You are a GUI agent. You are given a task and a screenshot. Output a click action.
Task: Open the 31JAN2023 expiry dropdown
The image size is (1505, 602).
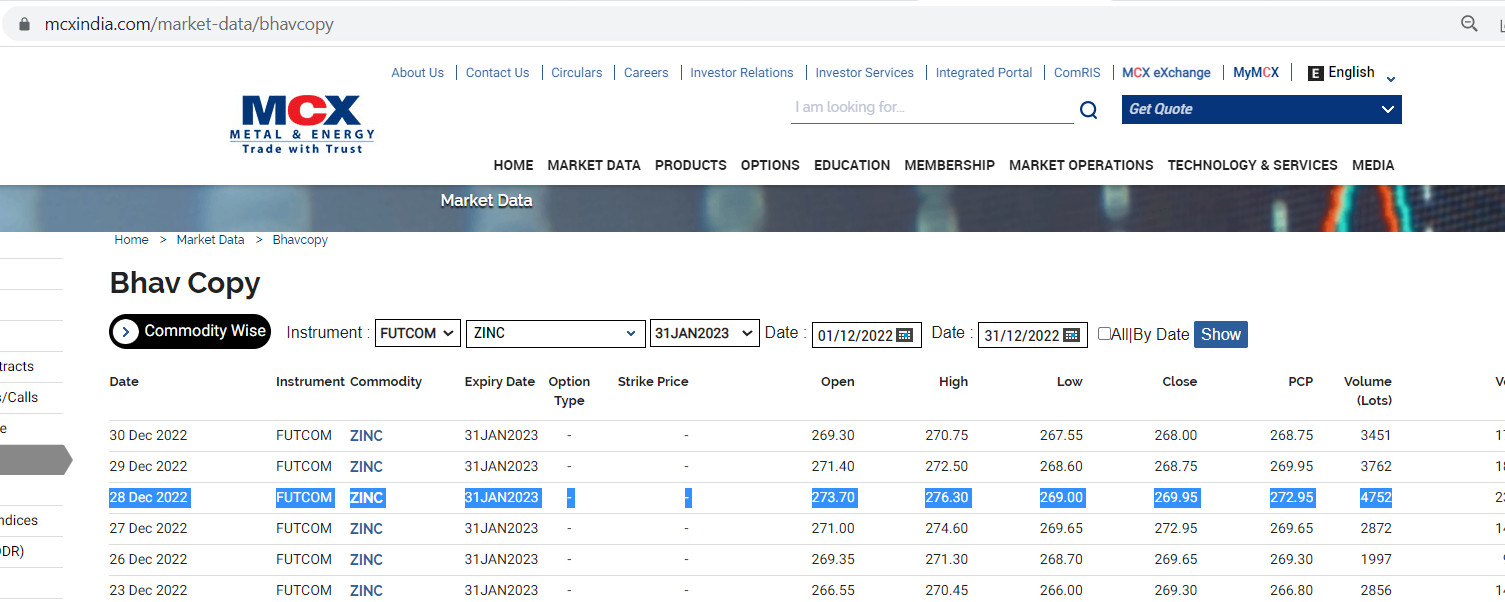[705, 334]
